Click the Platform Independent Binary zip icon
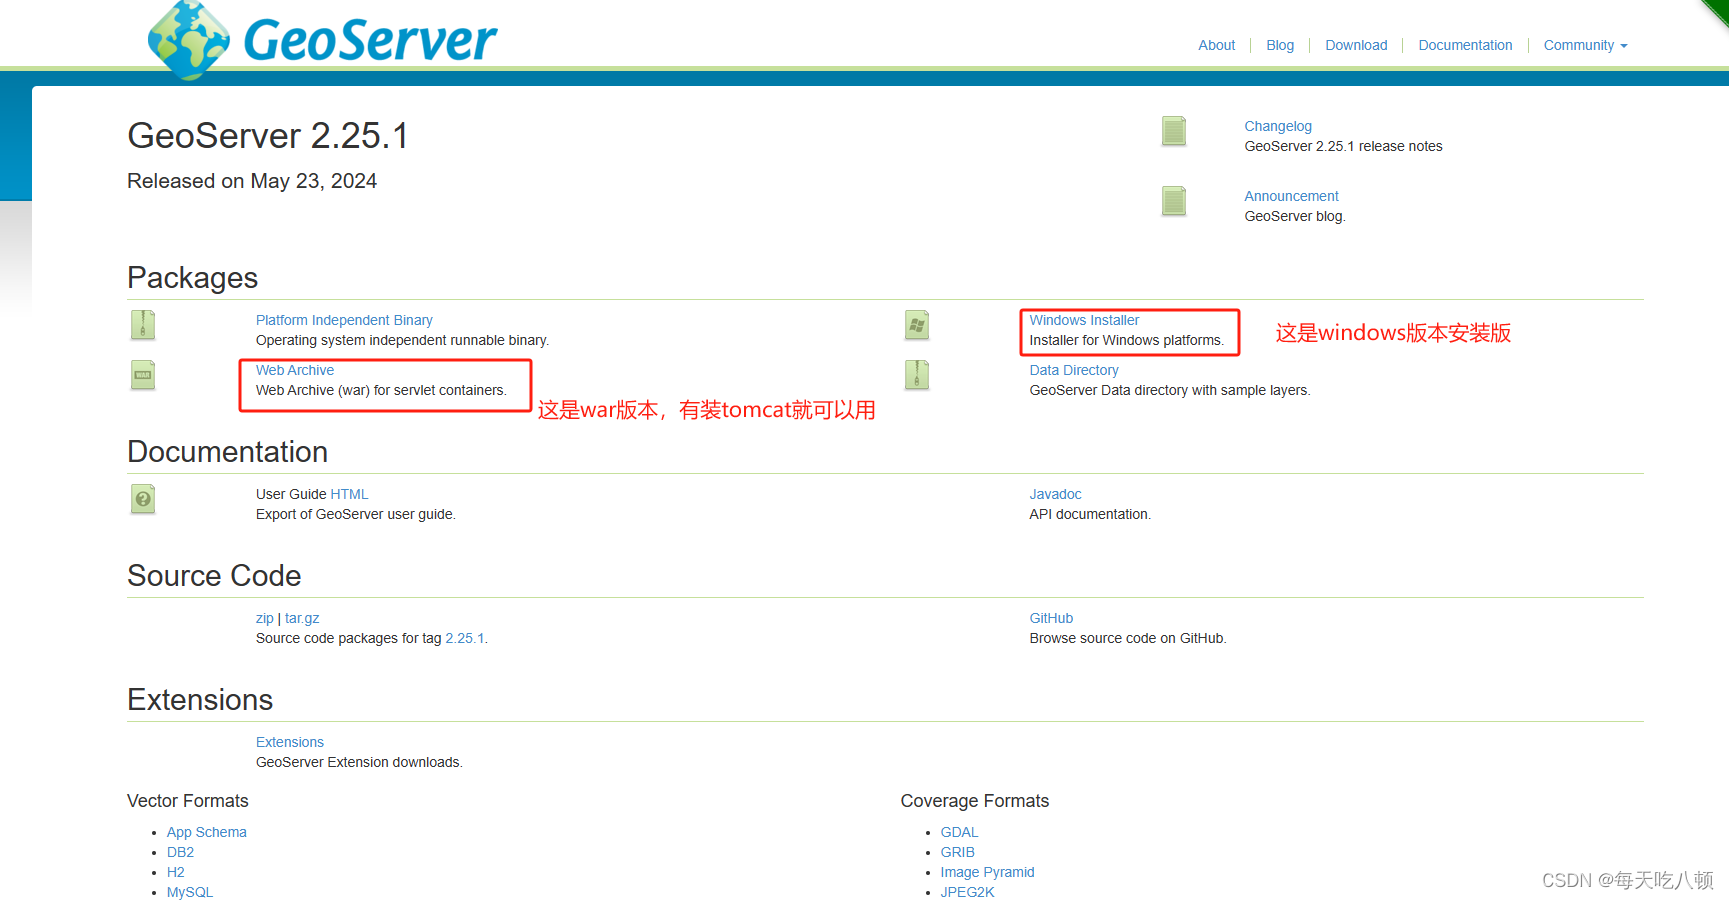Viewport: 1729px width, 900px height. pyautogui.click(x=143, y=325)
